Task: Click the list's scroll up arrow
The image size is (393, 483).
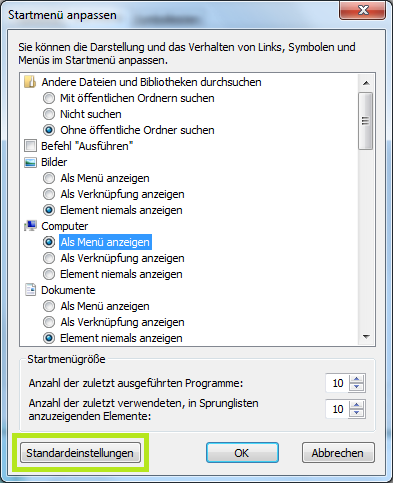Action: click(366, 83)
